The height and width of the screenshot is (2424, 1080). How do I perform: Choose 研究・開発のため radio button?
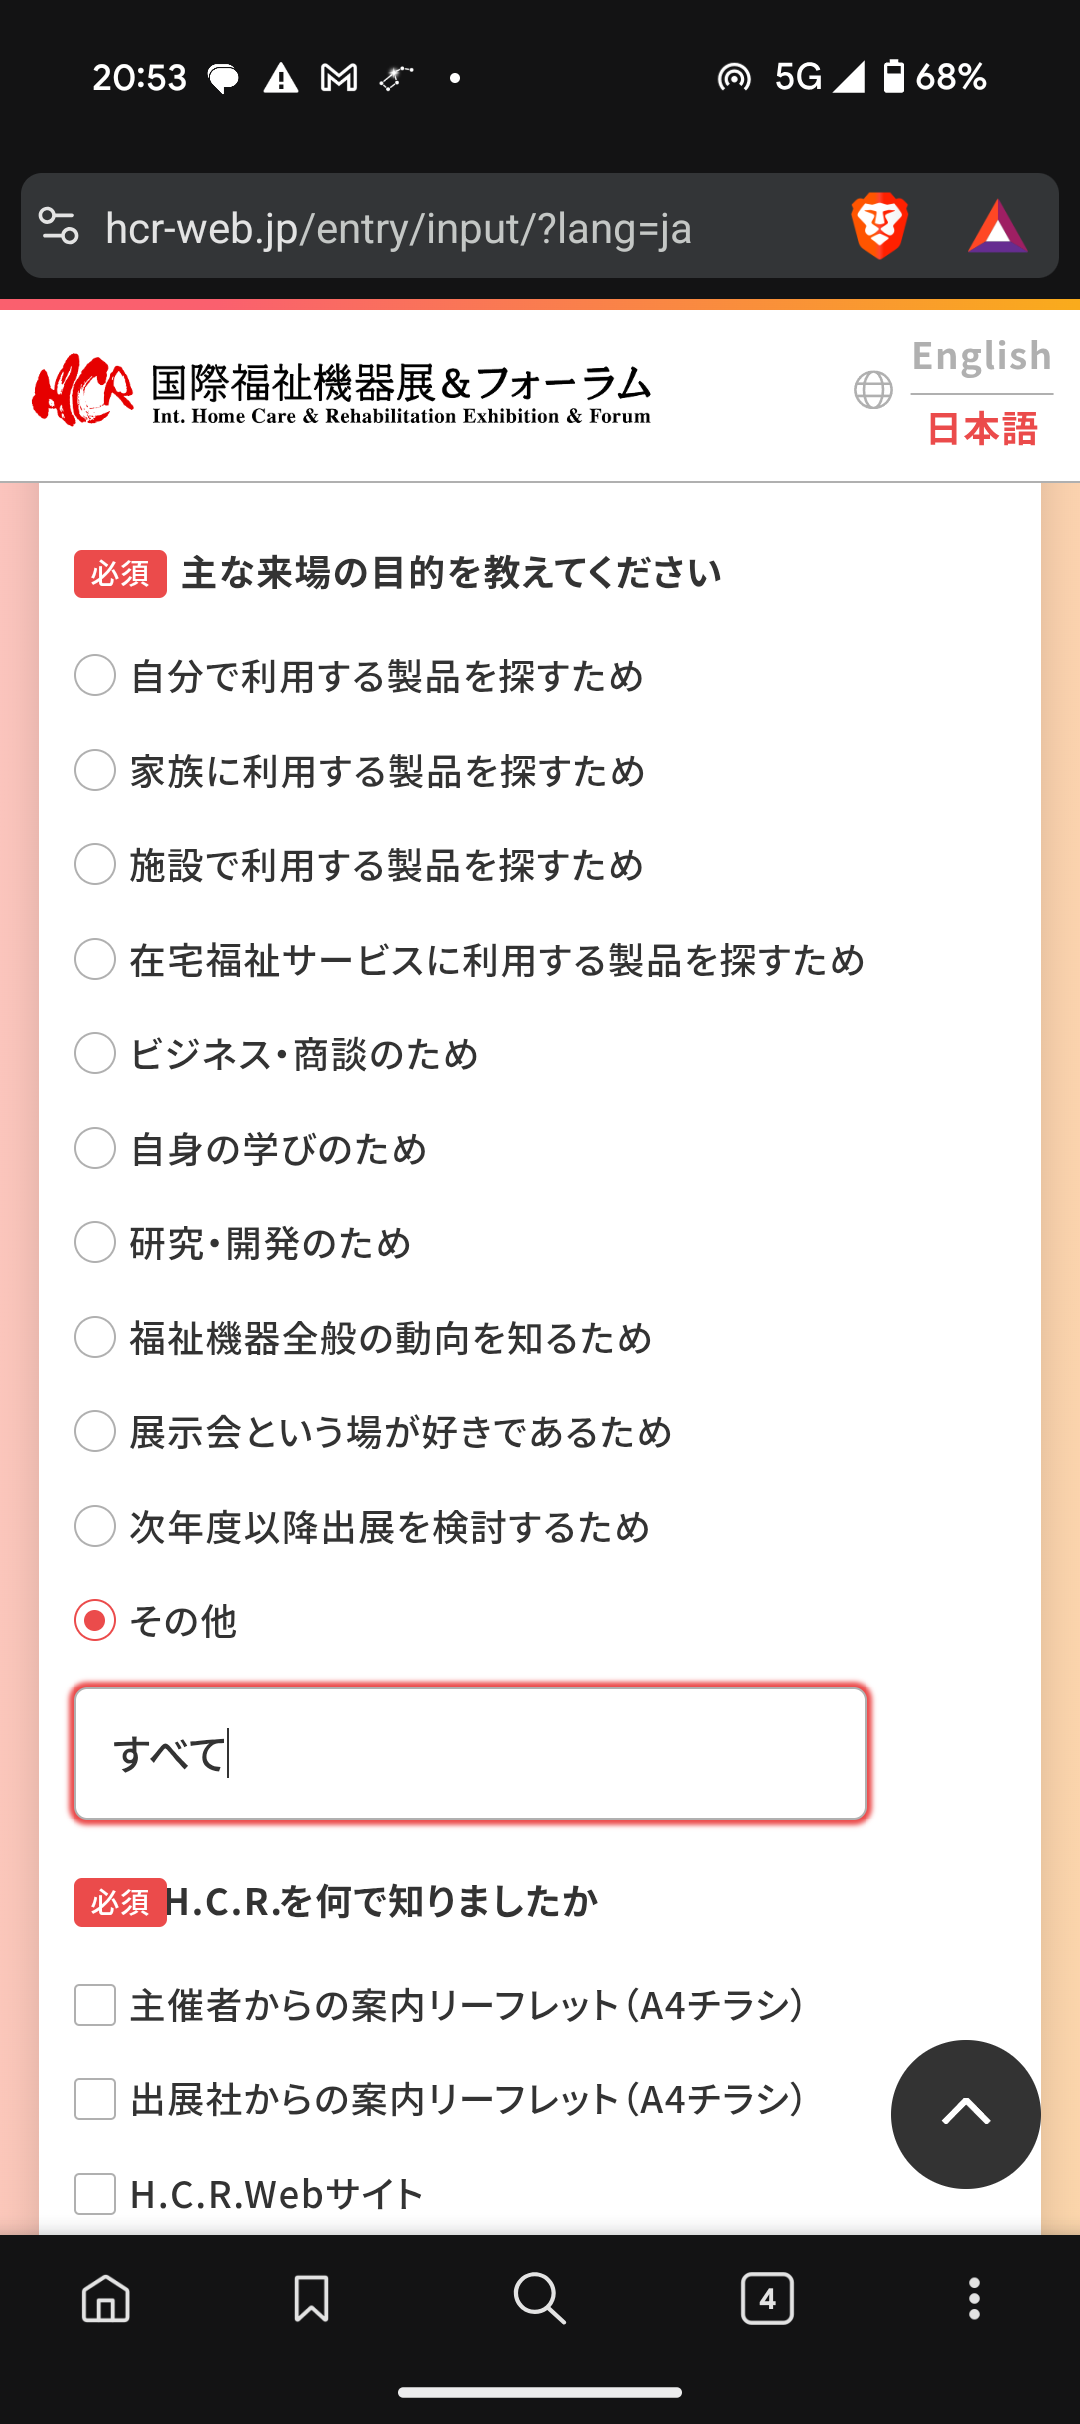pos(95,1242)
